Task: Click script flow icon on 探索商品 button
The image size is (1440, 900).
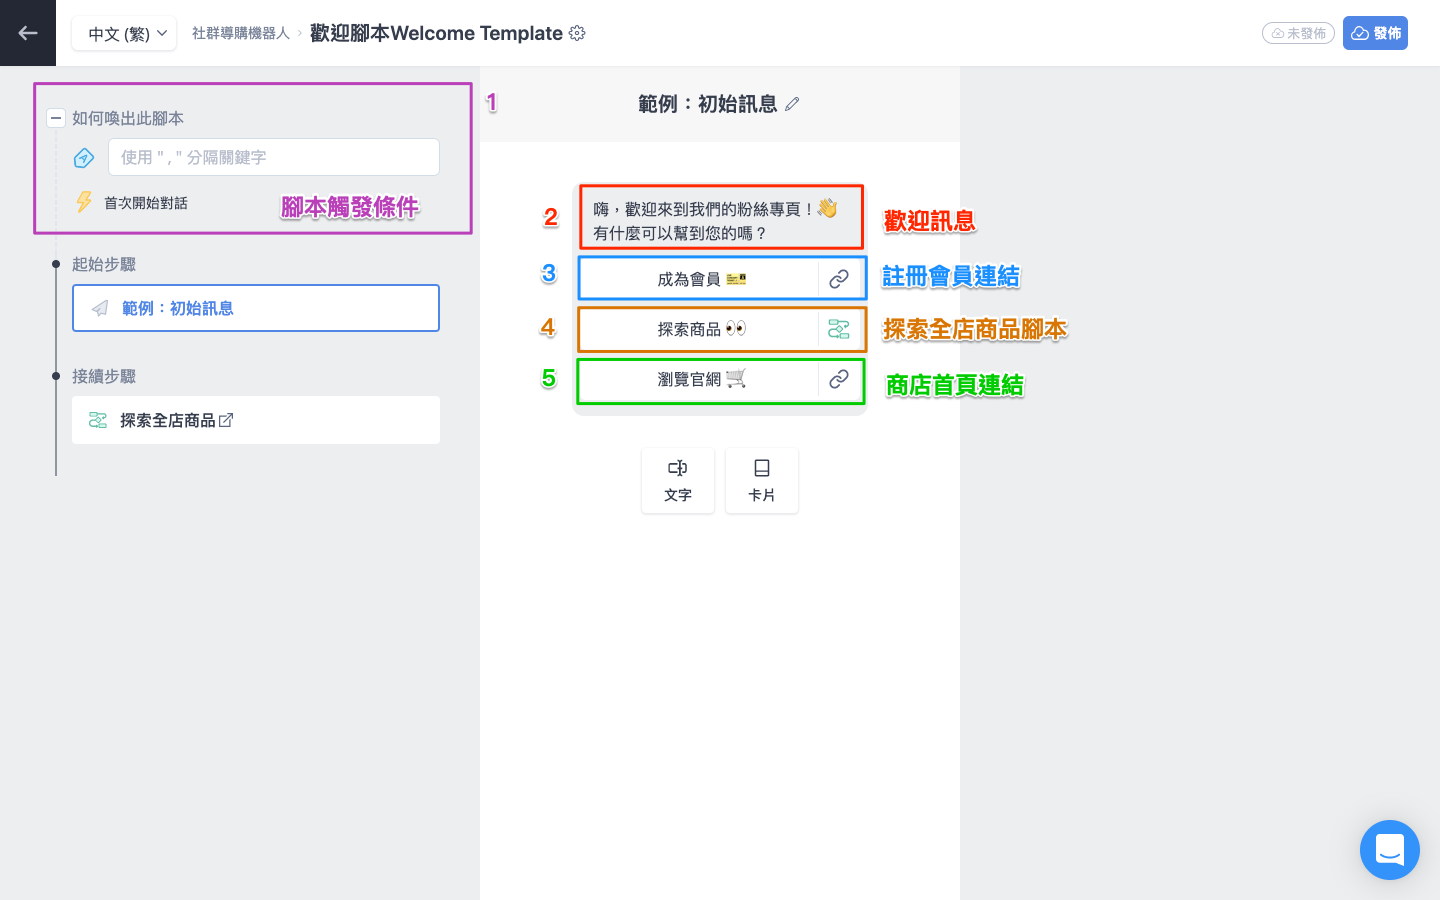Action: tap(839, 329)
